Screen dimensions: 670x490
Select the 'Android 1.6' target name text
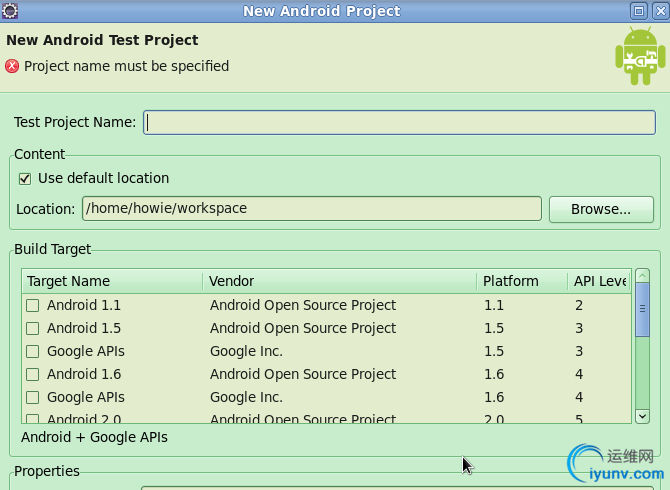pyautogui.click(x=84, y=375)
